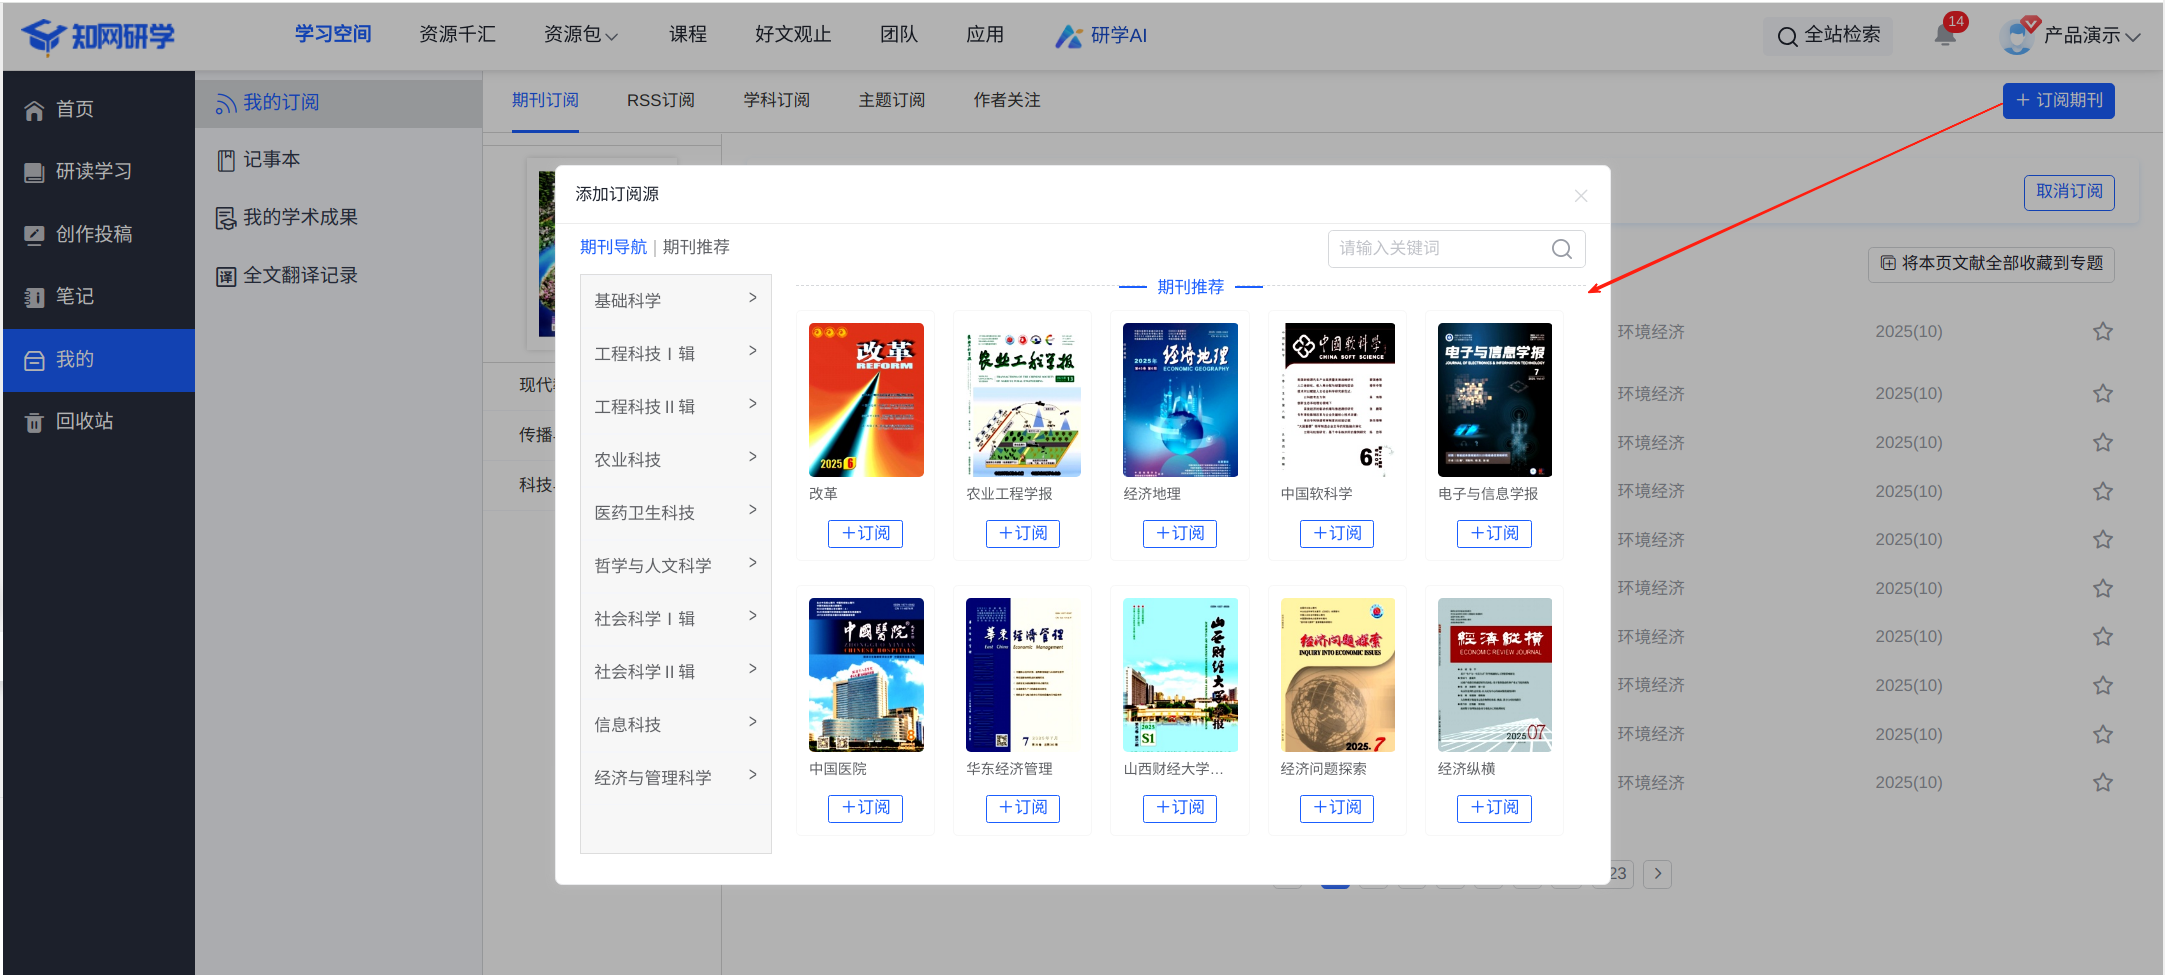Expand 经济与管理科学 category
The width and height of the screenshot is (2165, 975).
pyautogui.click(x=675, y=777)
